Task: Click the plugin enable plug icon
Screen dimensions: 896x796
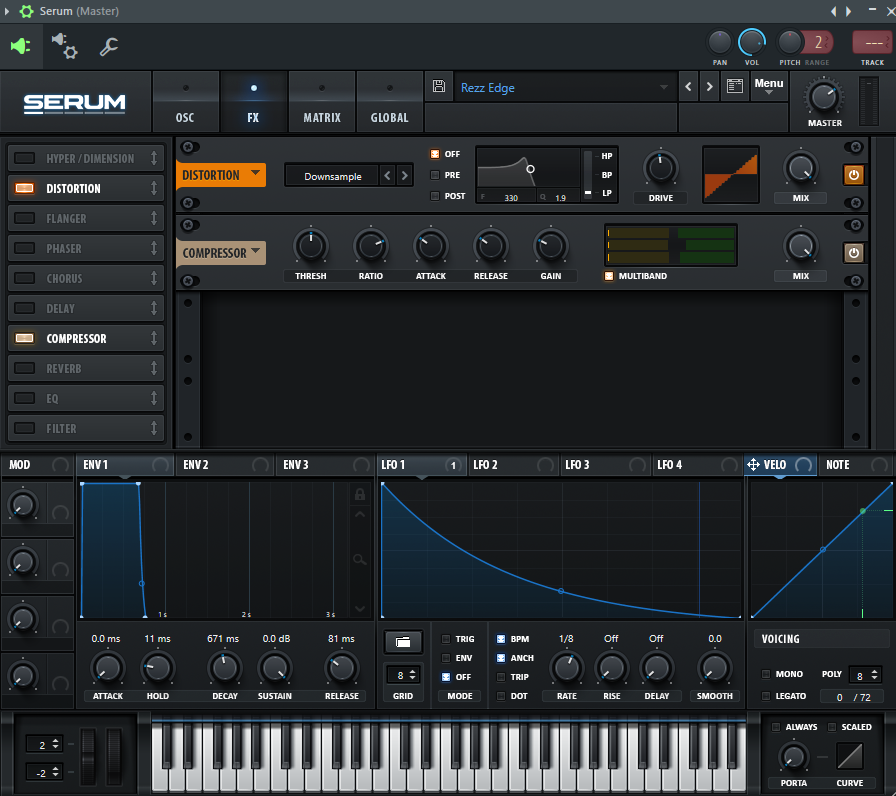Action: click(21, 46)
